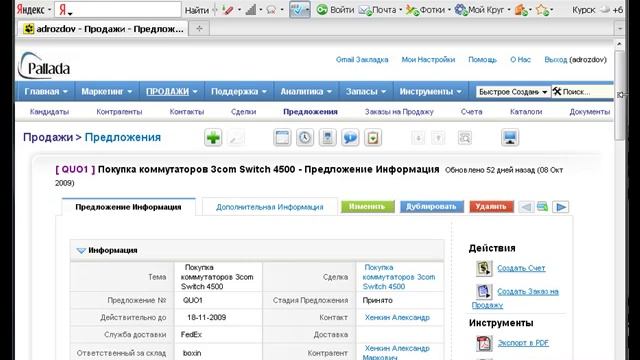Expand the Поддержка menu
Screen dimensions: 640x360
(x=239, y=91)
